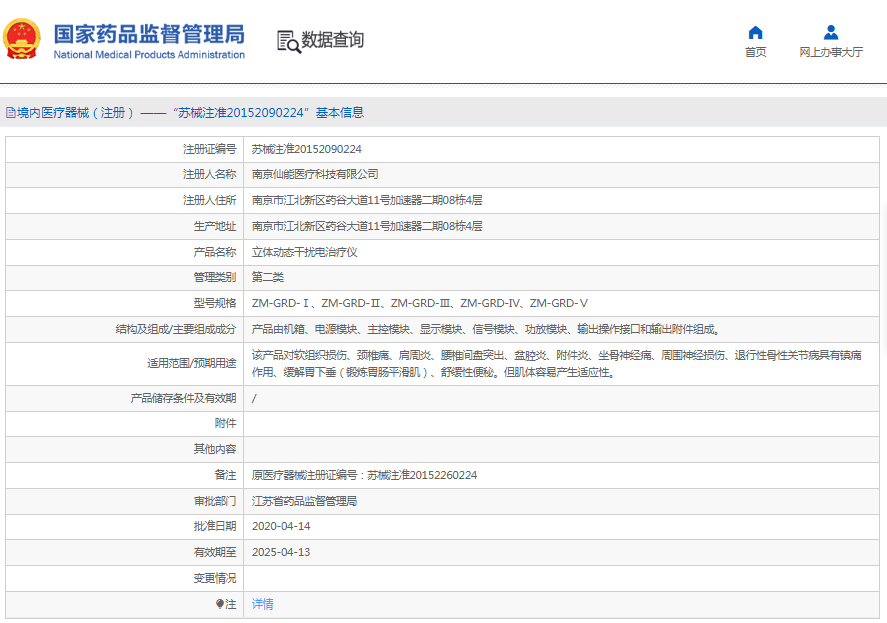Click the national emblem logo
Screen dimensions: 887x623
tap(21, 39)
